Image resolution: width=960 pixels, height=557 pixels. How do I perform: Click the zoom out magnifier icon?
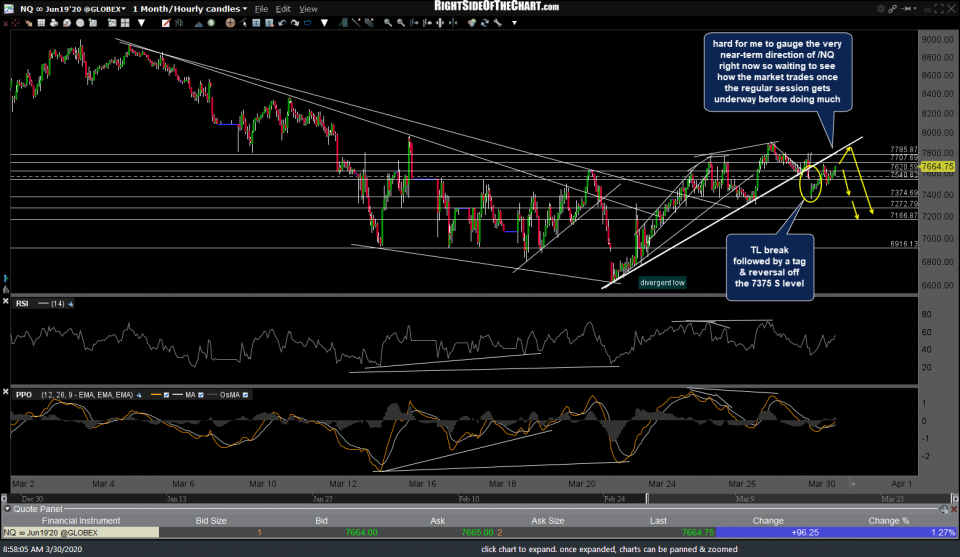point(401,23)
